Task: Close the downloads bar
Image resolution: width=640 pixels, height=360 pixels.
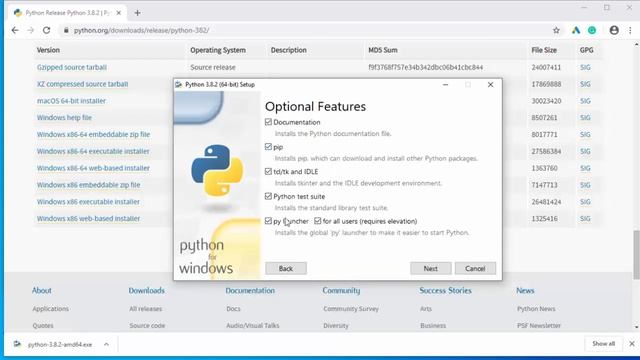Action: (632, 344)
